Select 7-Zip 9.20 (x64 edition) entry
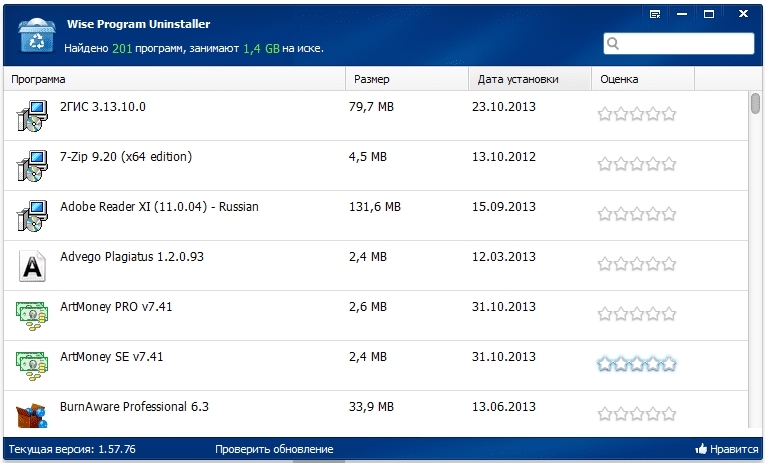 pyautogui.click(x=126, y=157)
